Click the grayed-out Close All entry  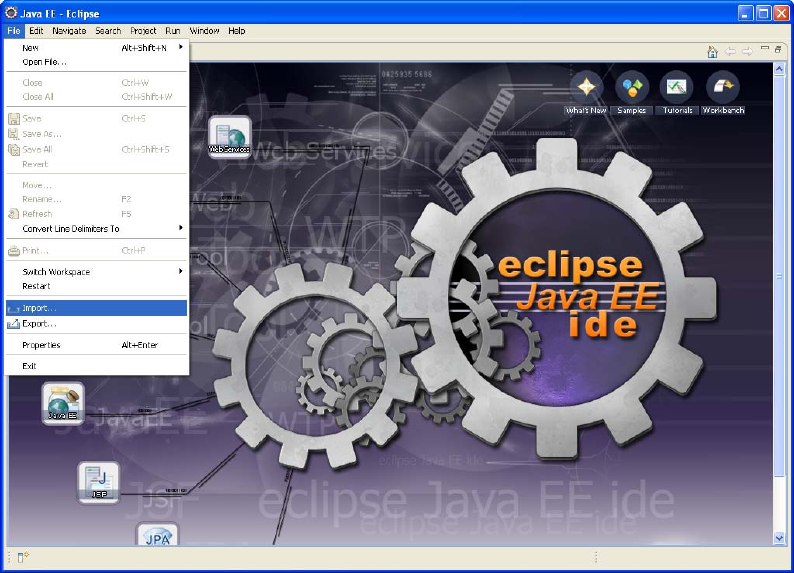[x=96, y=97]
